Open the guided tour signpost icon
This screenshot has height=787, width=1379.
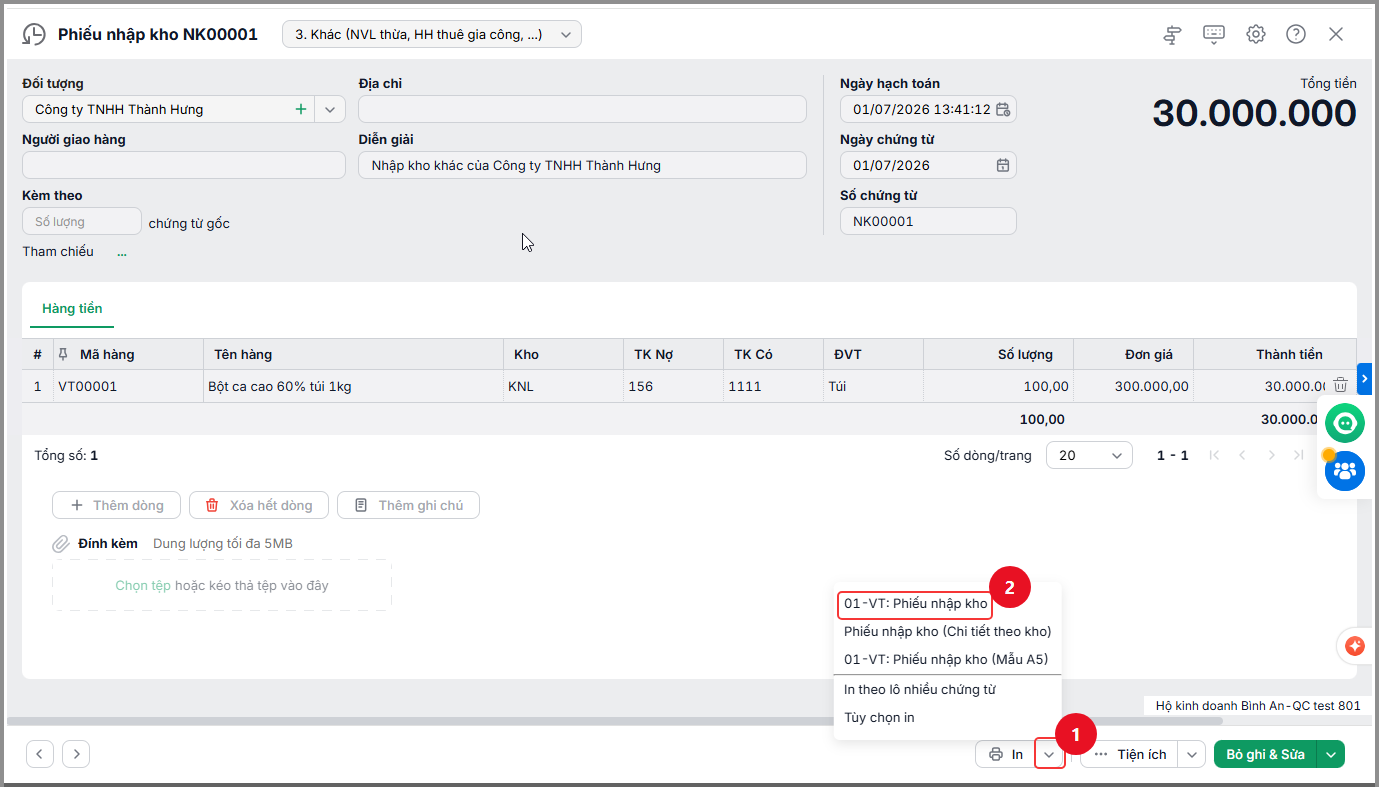coord(1173,35)
